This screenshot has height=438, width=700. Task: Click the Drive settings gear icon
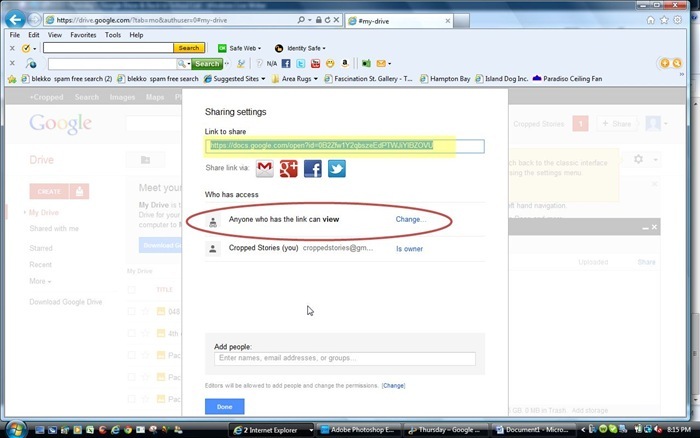click(638, 159)
